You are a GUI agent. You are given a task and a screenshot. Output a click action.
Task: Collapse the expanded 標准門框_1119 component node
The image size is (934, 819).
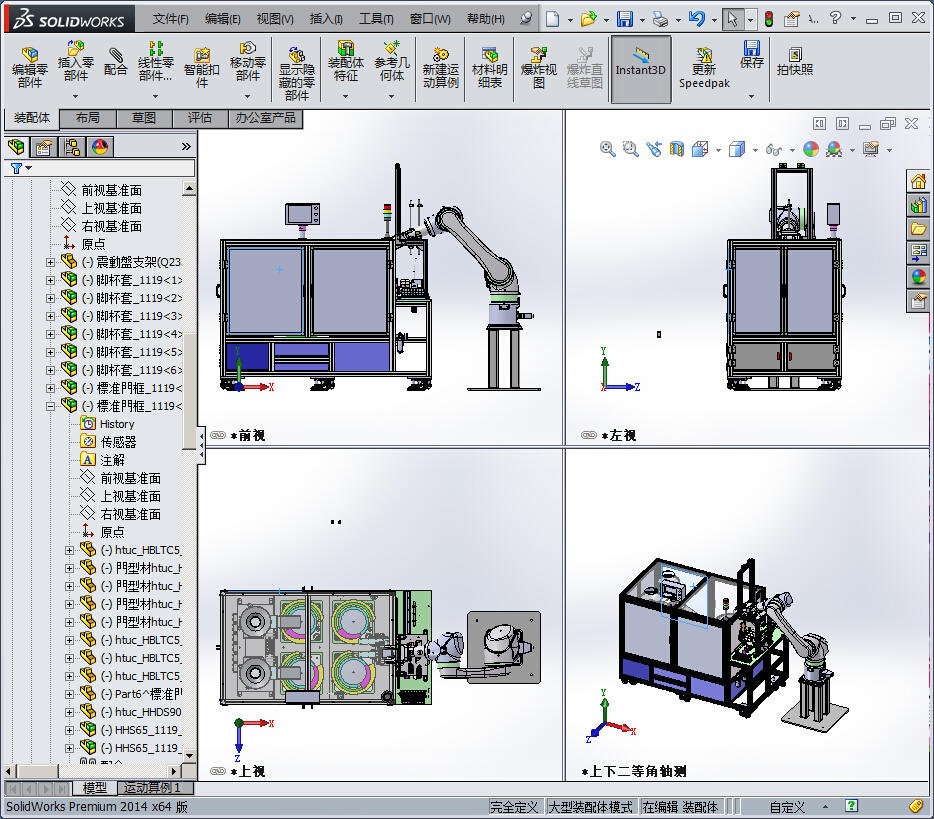[51, 406]
